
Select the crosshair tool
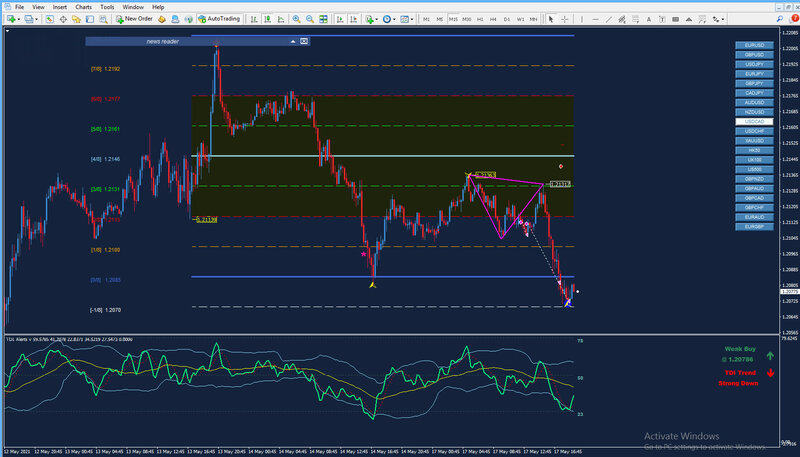(565, 19)
